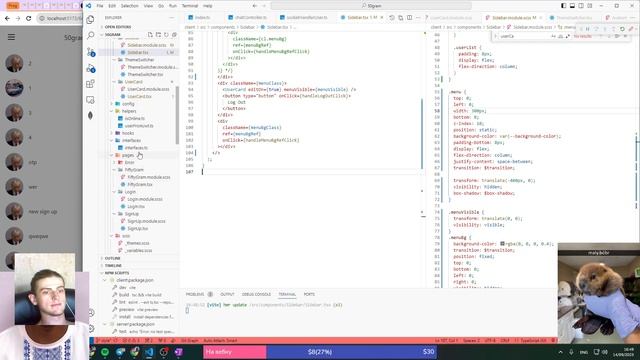Open the Selection menu
Image resolution: width=640 pixels, height=360 pixels.
point(129,6)
